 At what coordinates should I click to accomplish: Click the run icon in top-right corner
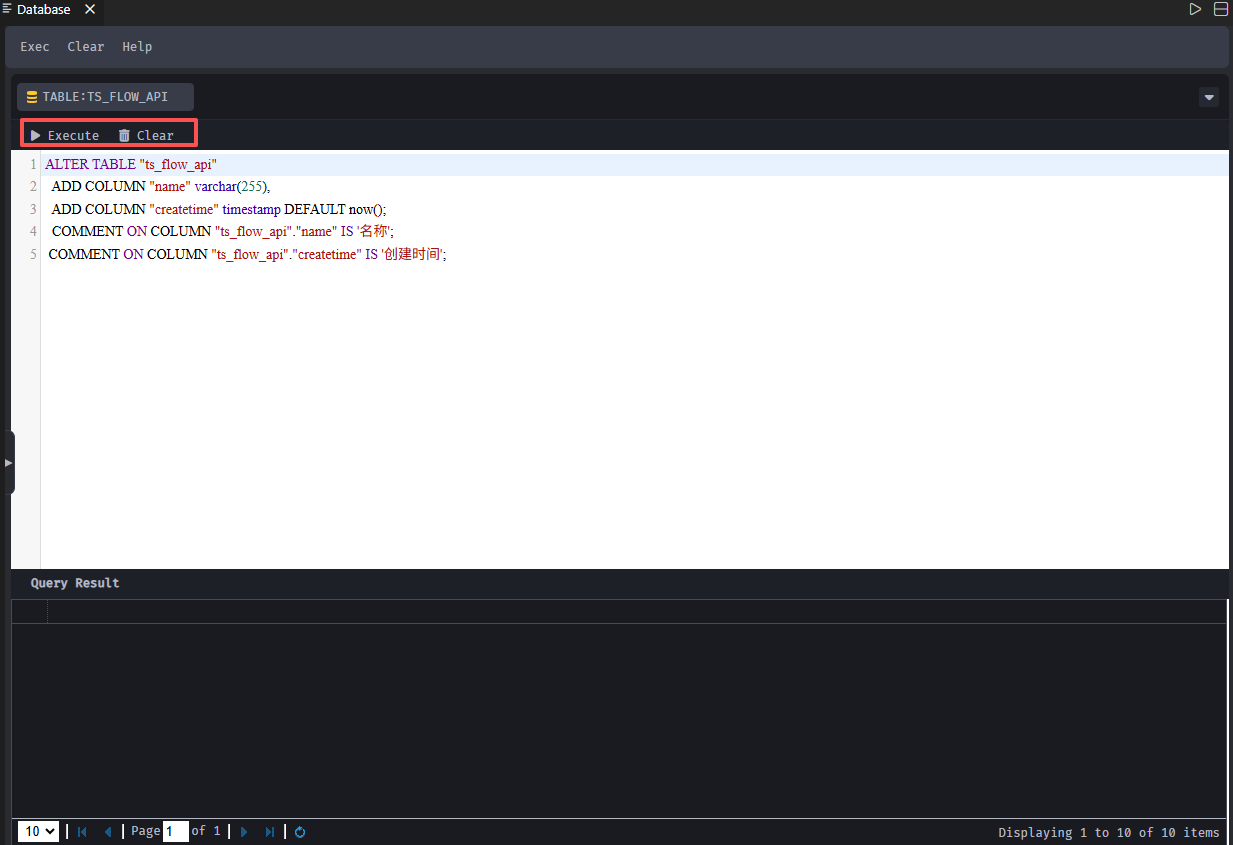[x=1195, y=9]
